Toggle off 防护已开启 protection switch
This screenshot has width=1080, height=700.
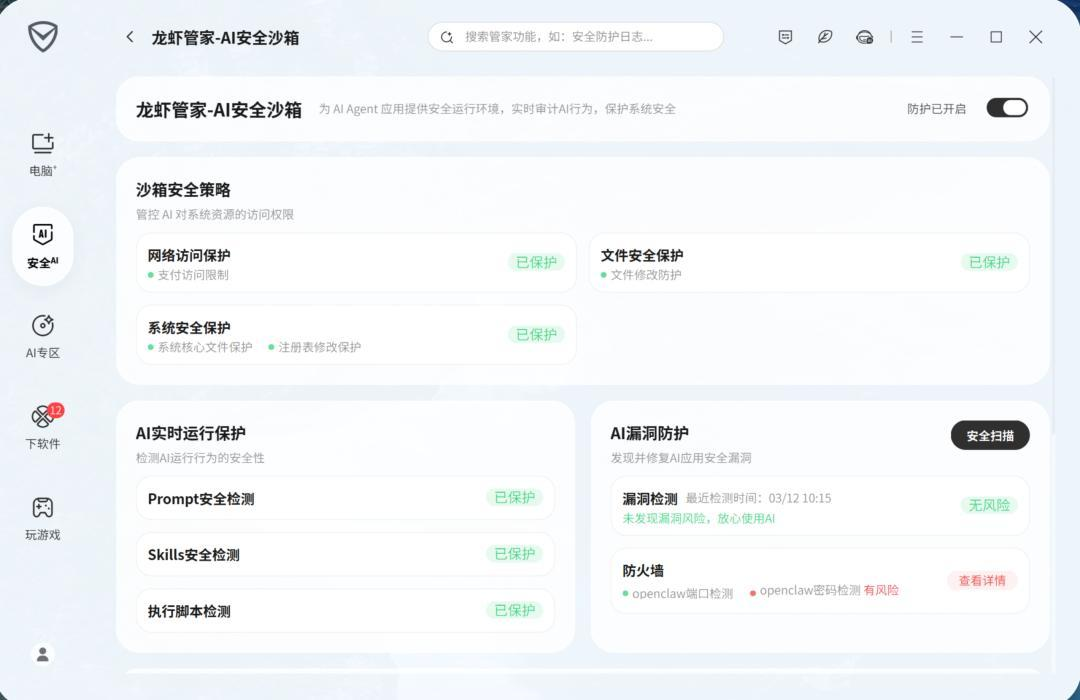(x=1007, y=107)
